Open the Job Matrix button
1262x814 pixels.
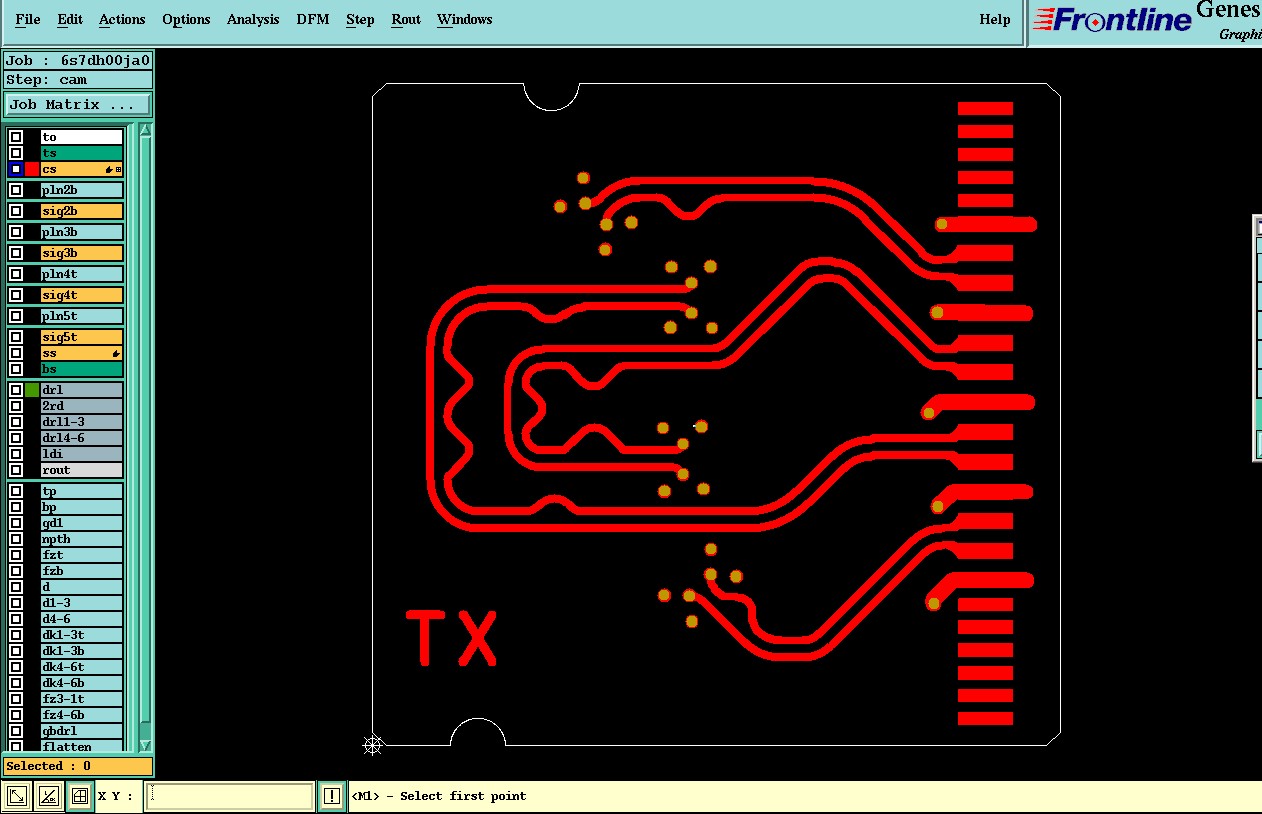tap(78, 104)
